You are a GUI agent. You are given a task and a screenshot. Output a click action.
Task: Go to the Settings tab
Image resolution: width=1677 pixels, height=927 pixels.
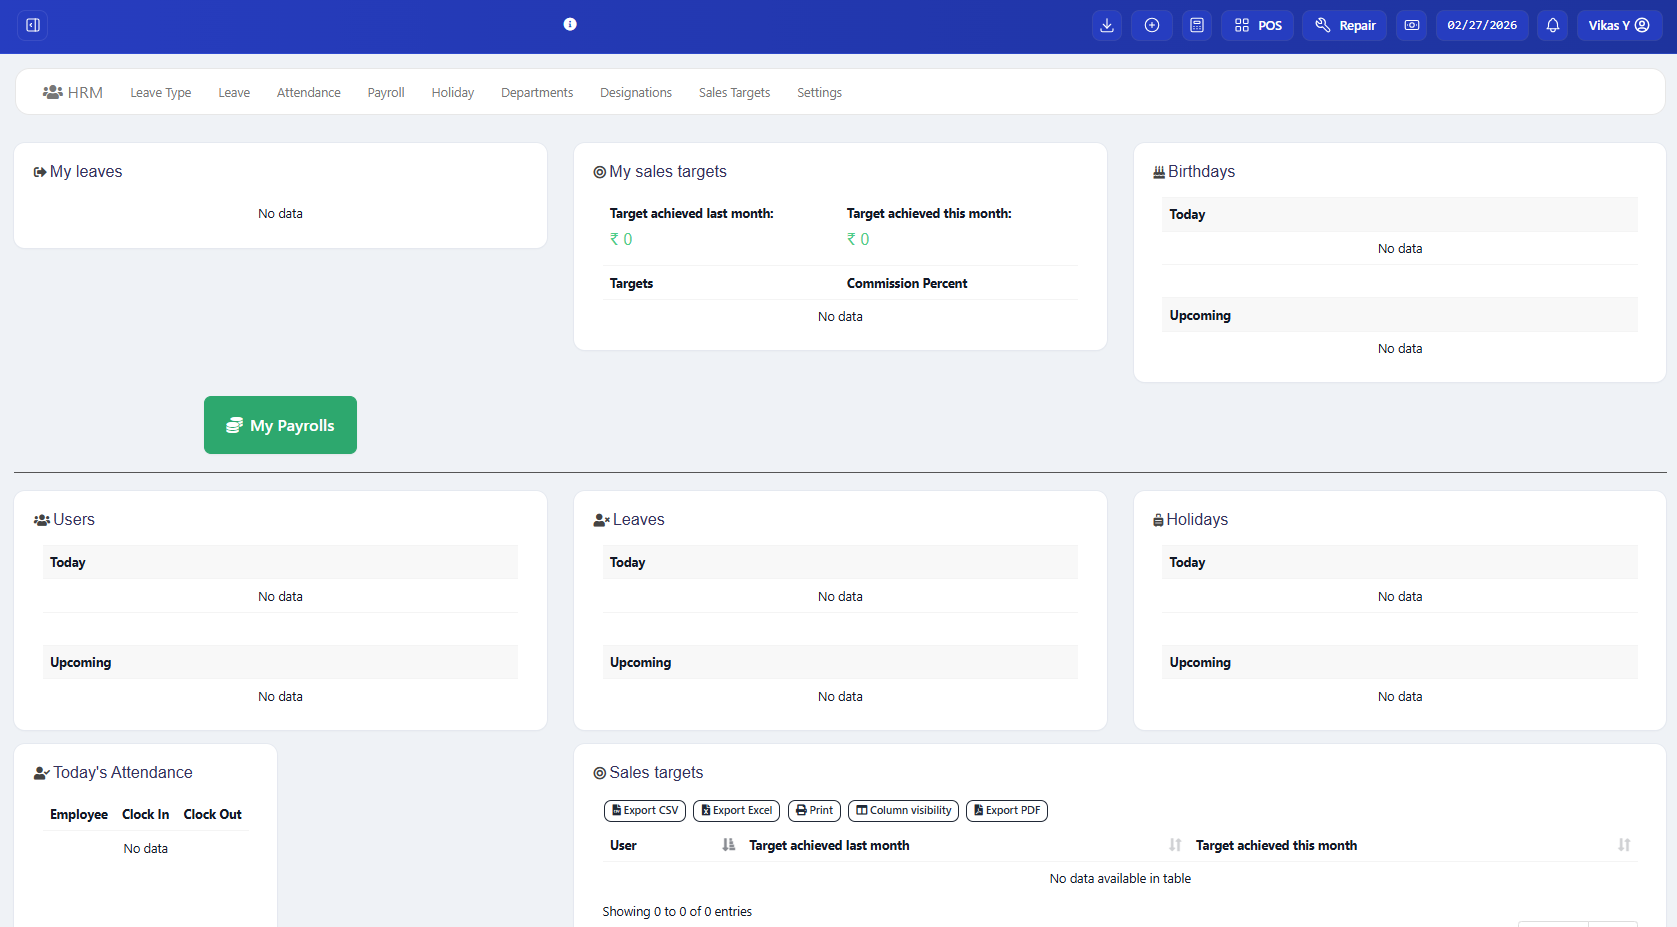coord(819,92)
